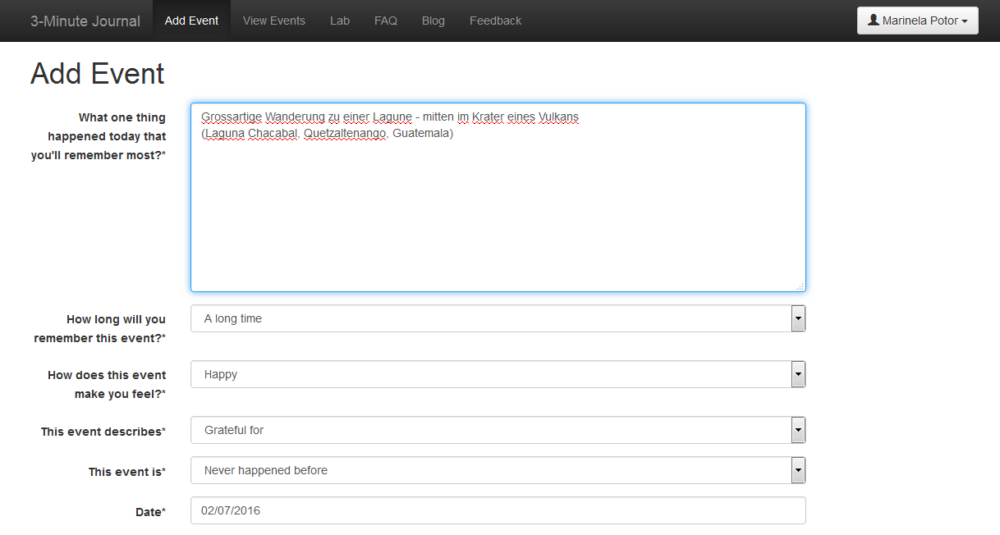This screenshot has width=1000, height=535.
Task: Click the arrow of 'Never happened before' select
Action: click(798, 470)
